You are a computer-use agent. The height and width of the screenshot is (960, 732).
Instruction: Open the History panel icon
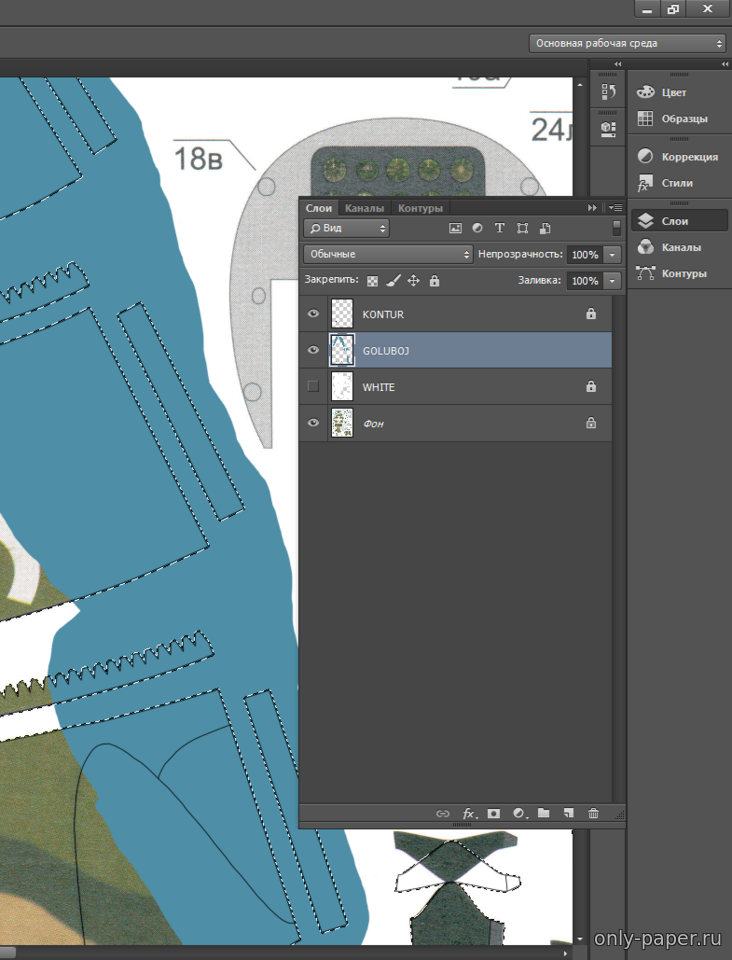point(608,92)
